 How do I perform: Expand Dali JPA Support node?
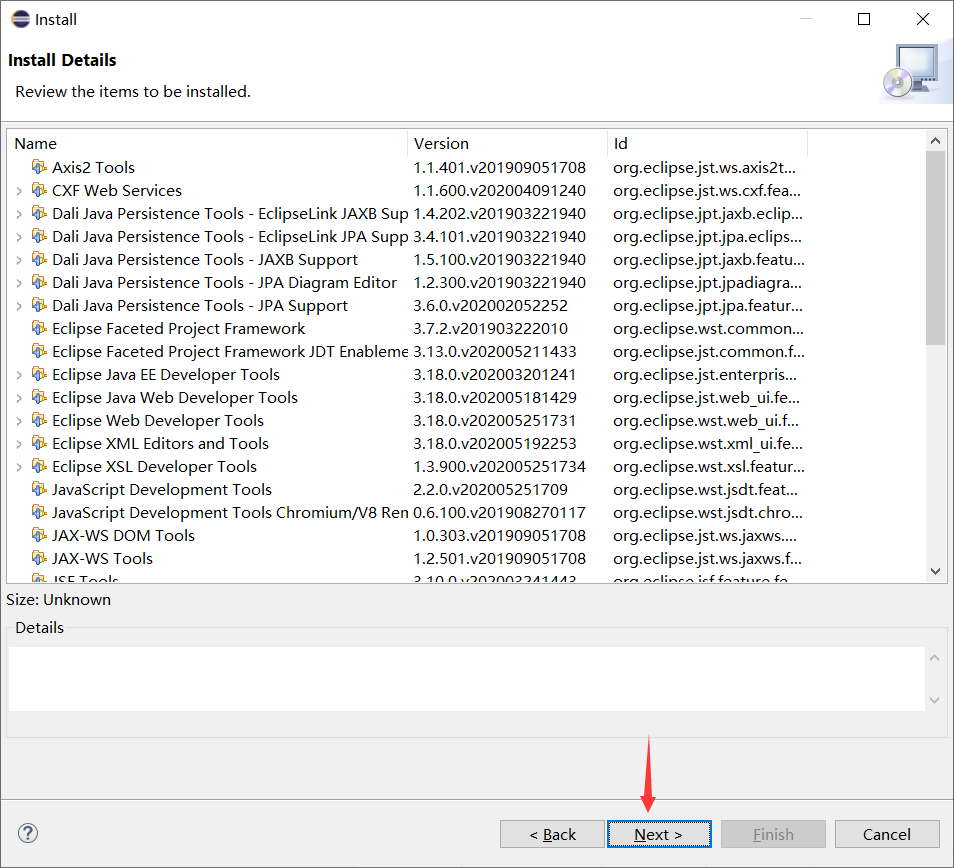(x=19, y=306)
